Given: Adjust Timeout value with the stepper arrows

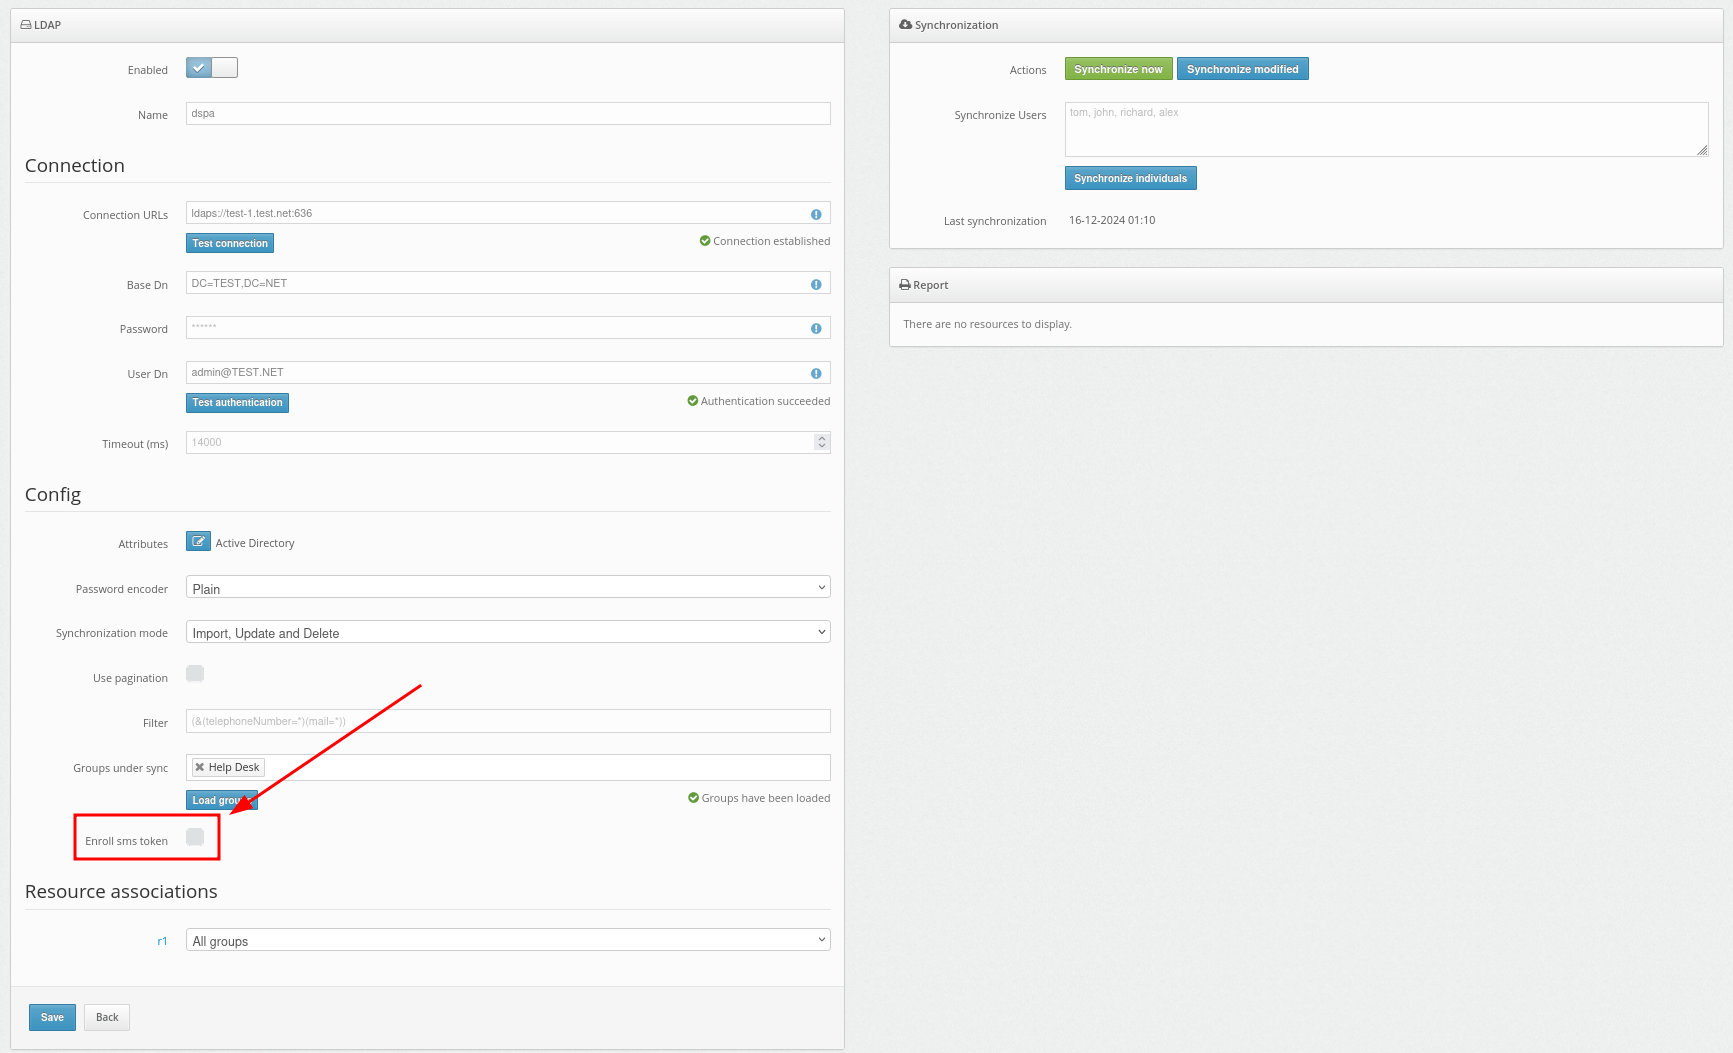Looking at the screenshot, I should point(822,442).
